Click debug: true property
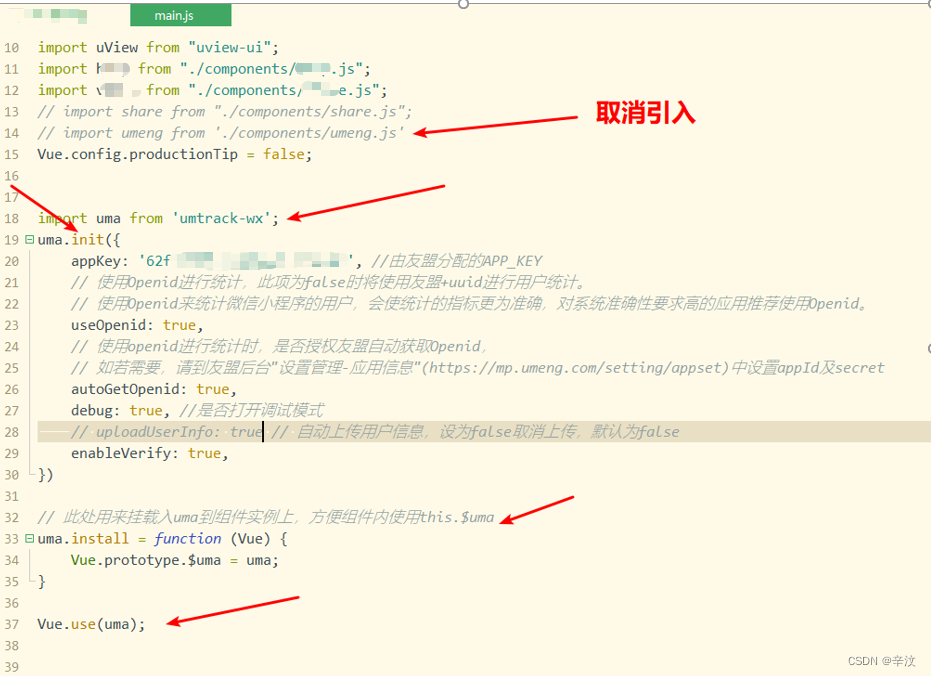The image size is (931, 676). (x=121, y=411)
